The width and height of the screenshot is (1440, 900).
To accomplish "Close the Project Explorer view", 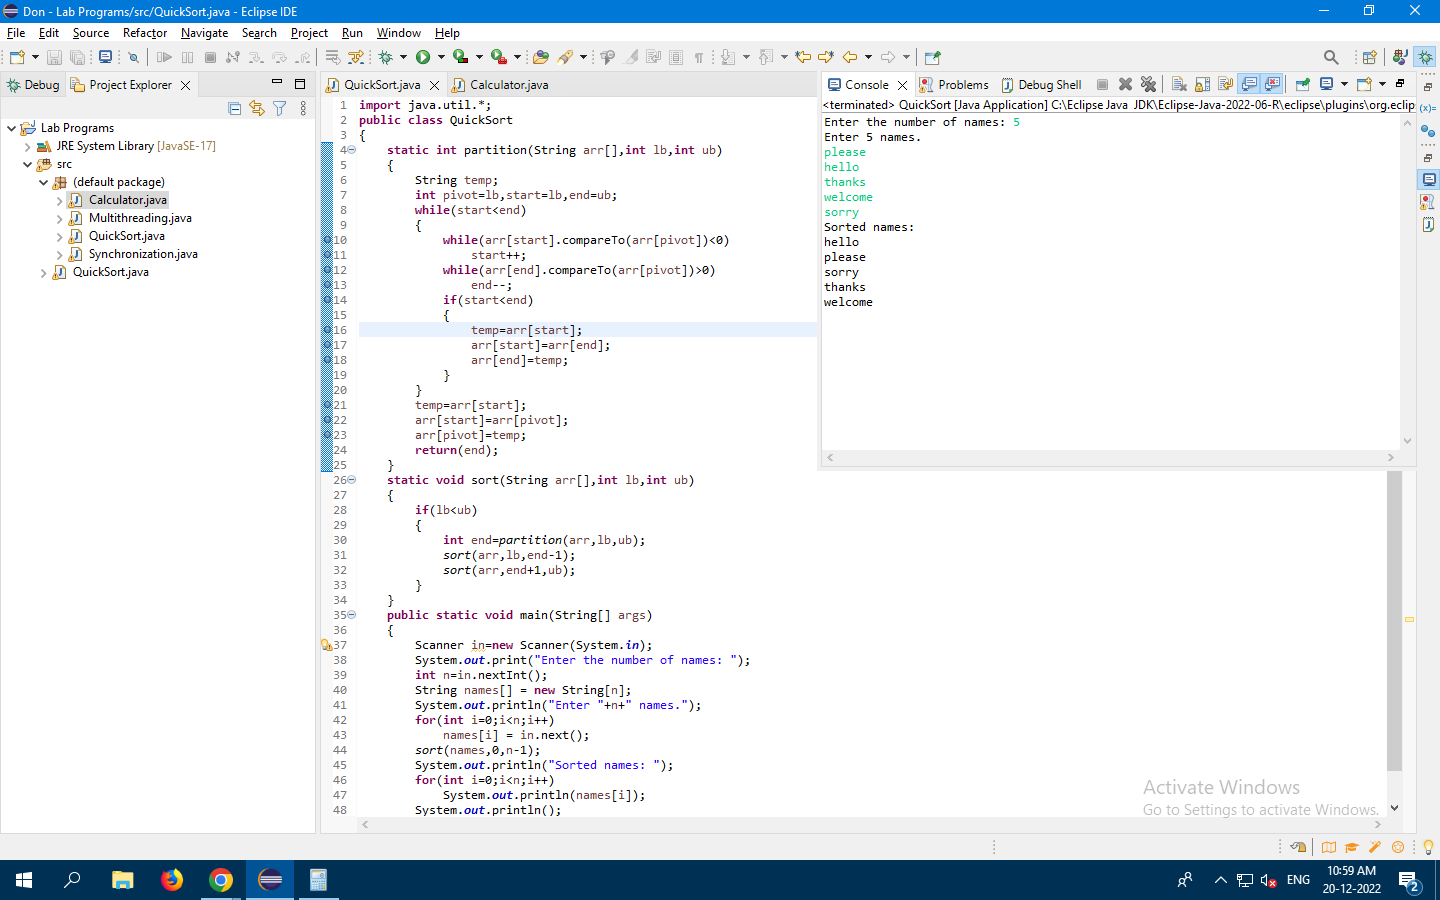I will point(185,85).
